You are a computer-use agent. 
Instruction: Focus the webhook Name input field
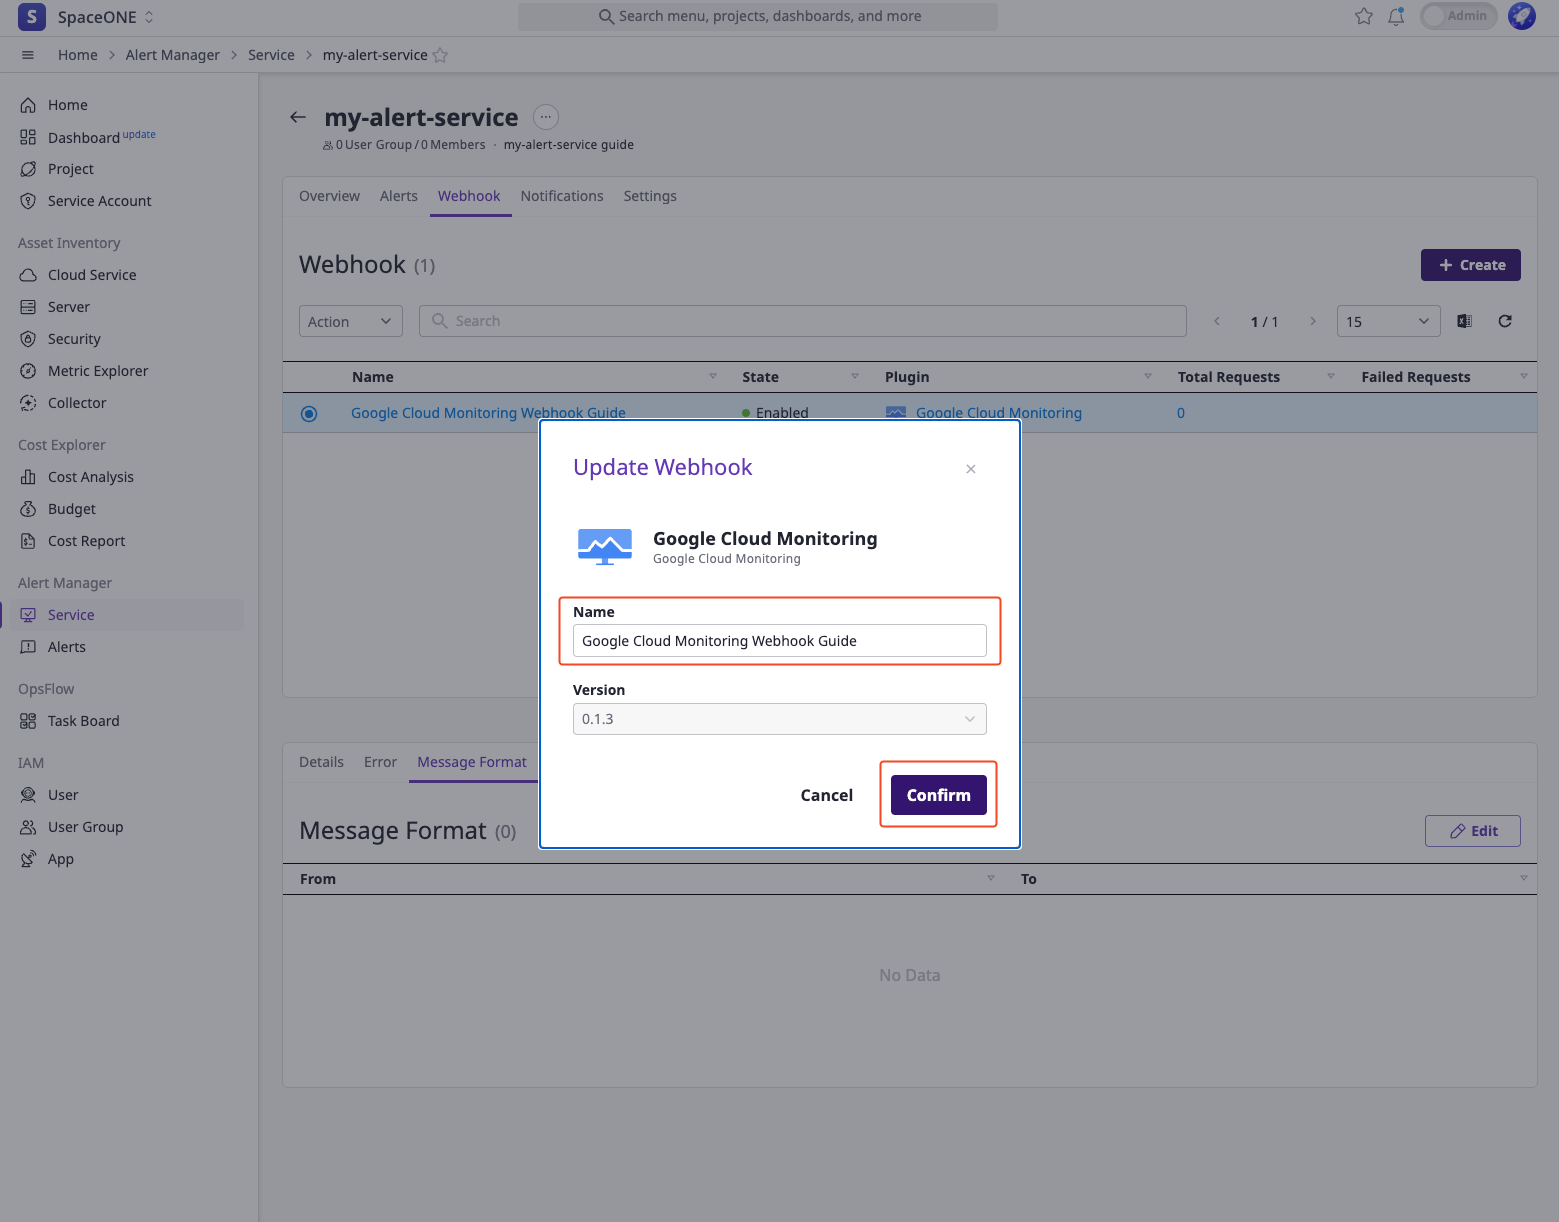tap(779, 641)
